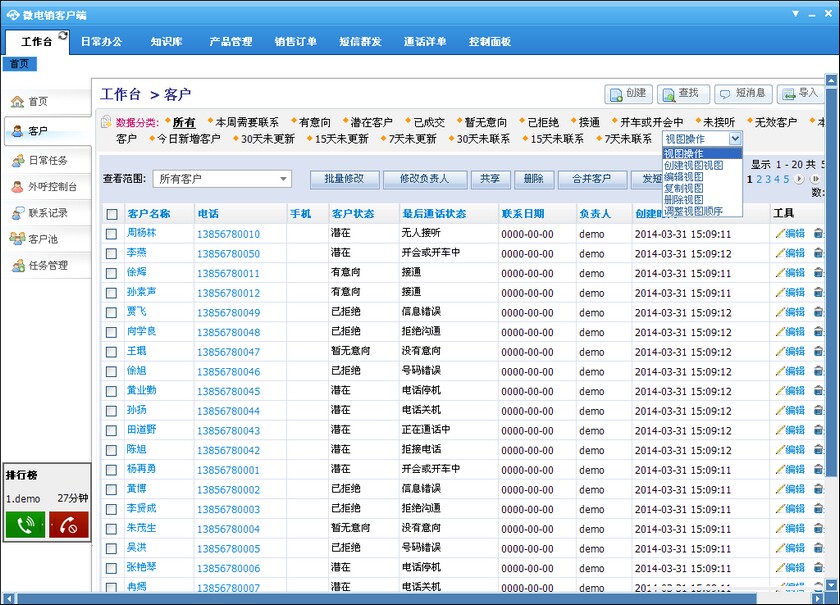
Task: Open the 查看范围 所有客户 dropdown
Action: click(222, 179)
